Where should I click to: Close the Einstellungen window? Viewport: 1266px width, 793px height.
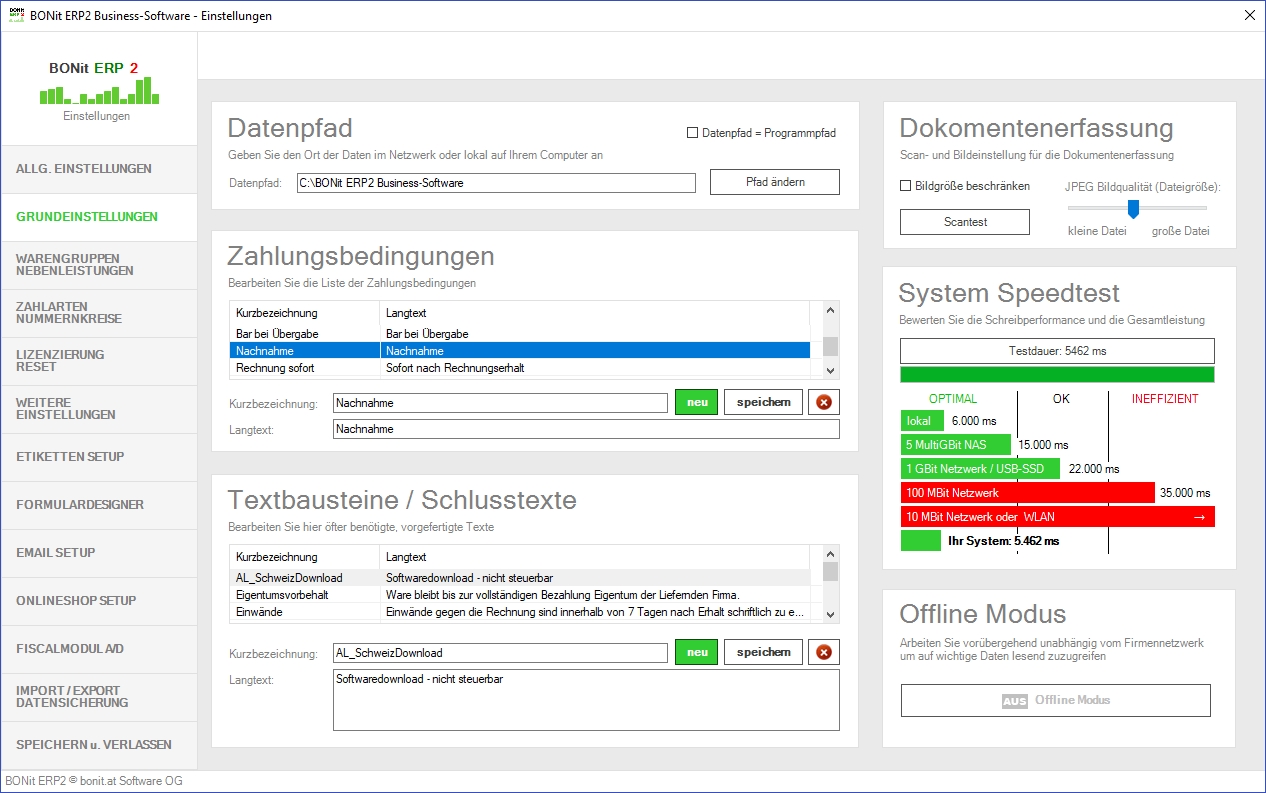pyautogui.click(x=1249, y=15)
